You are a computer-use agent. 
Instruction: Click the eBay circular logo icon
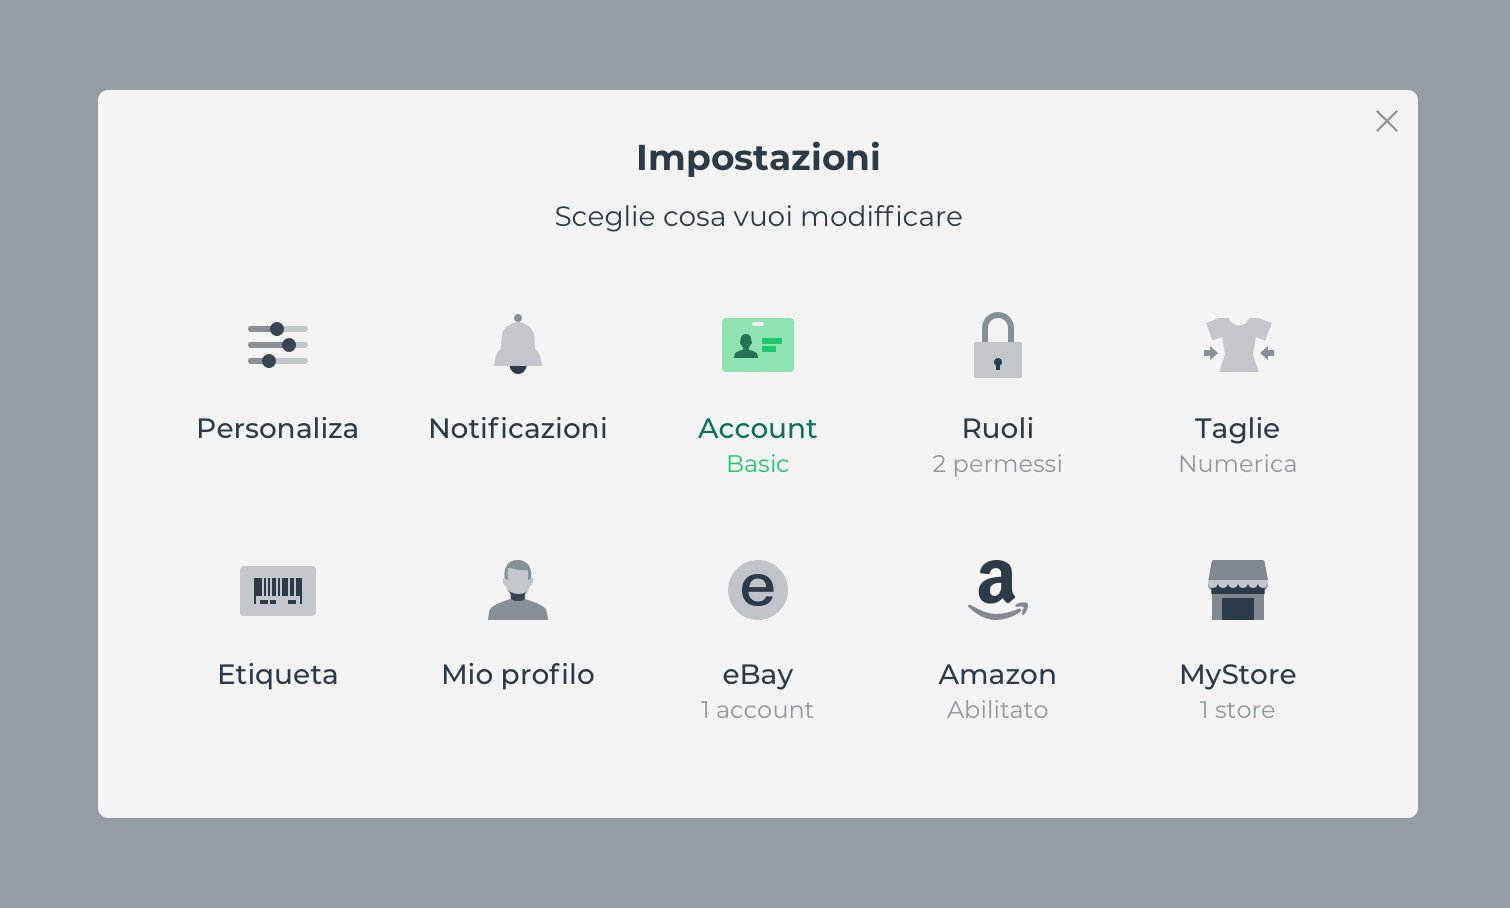758,590
